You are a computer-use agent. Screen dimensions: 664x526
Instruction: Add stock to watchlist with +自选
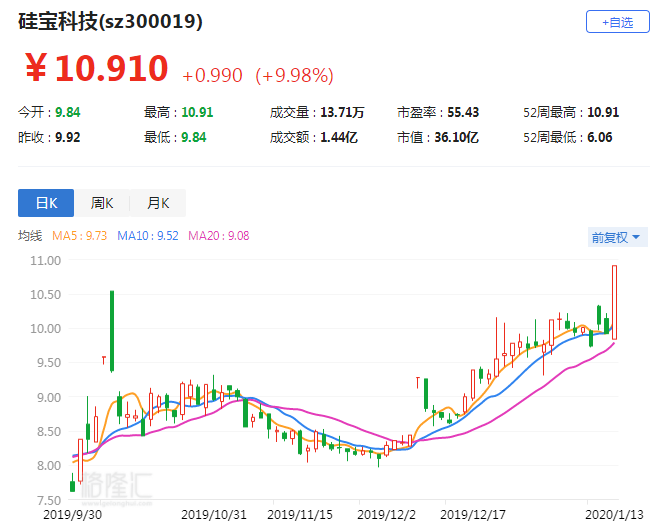pos(617,22)
